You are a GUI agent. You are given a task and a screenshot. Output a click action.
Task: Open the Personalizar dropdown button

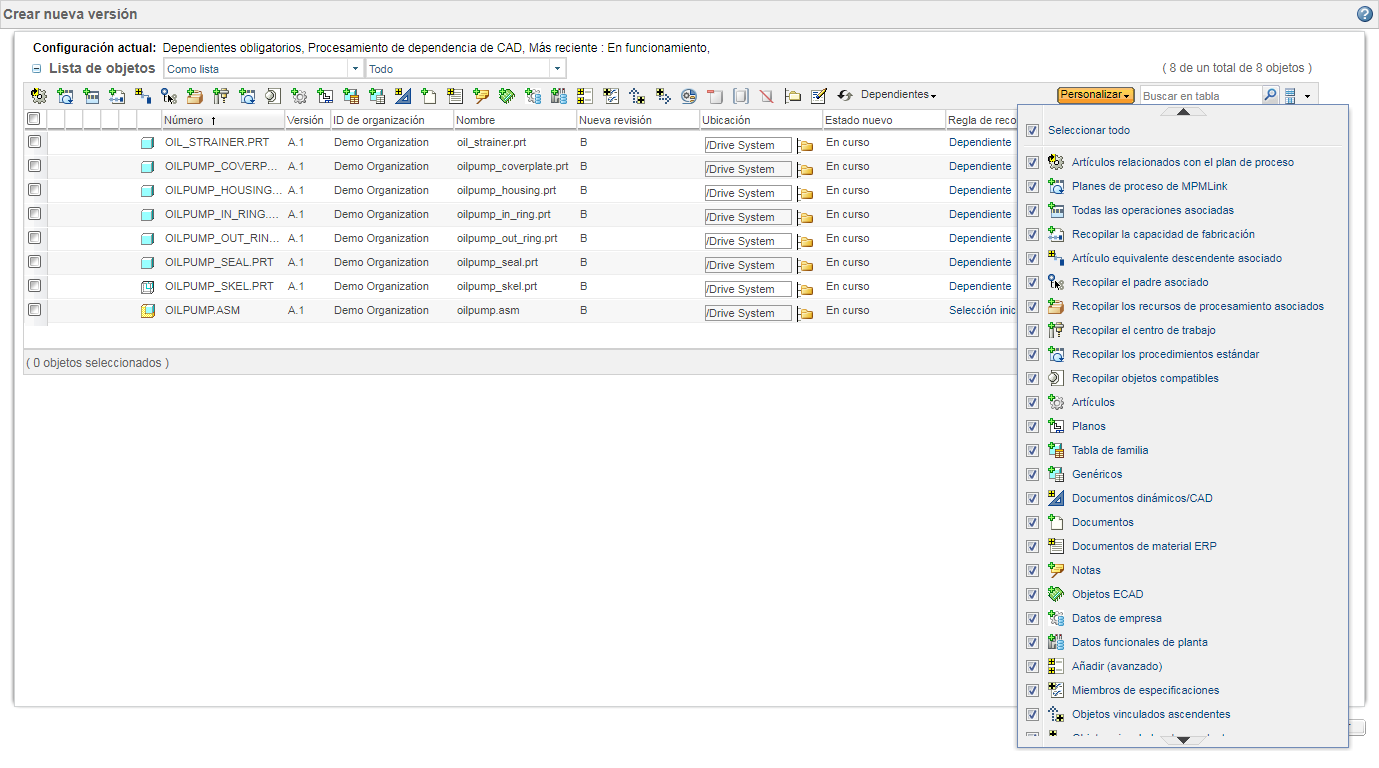(1095, 95)
